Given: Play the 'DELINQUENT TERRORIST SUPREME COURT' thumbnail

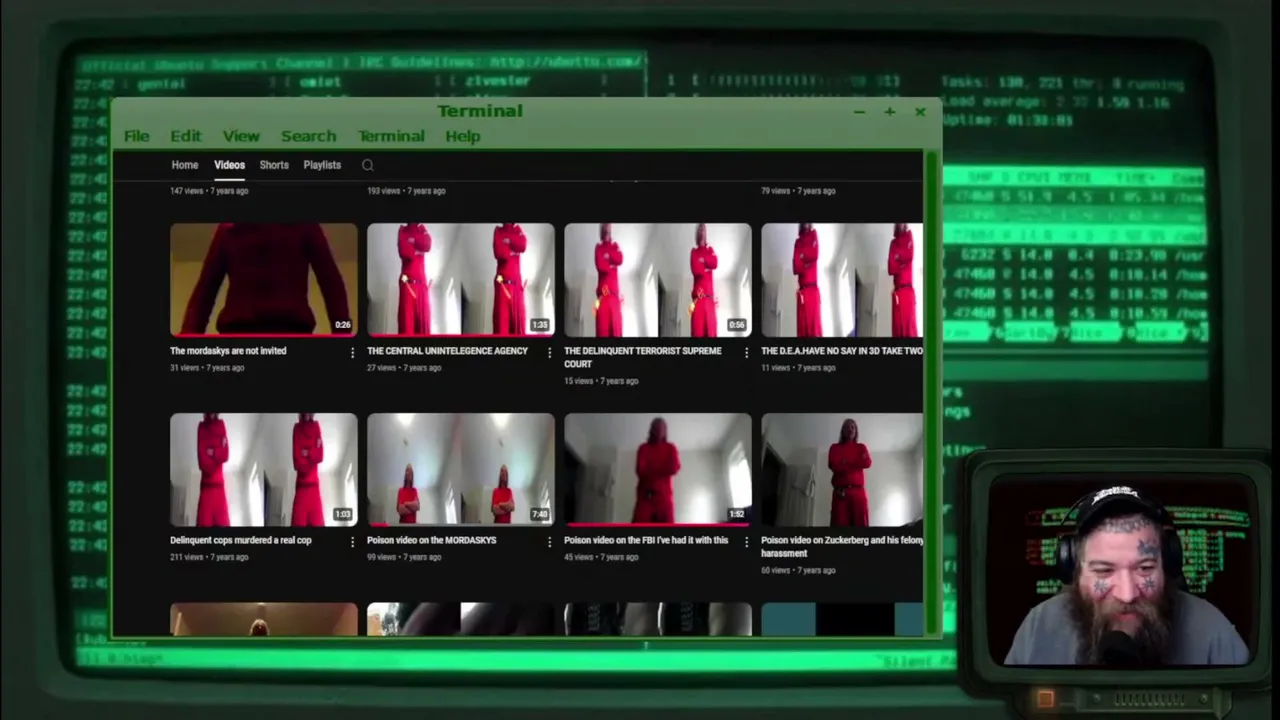Looking at the screenshot, I should tap(658, 279).
